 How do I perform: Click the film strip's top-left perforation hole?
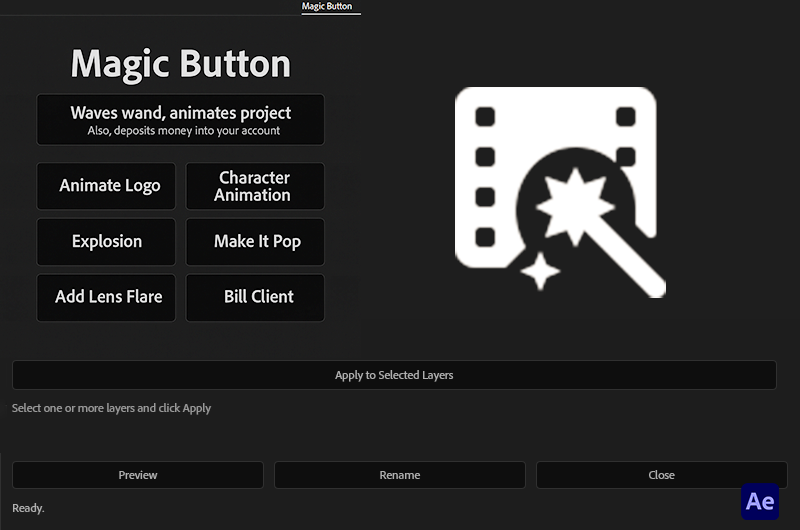pyautogui.click(x=485, y=118)
